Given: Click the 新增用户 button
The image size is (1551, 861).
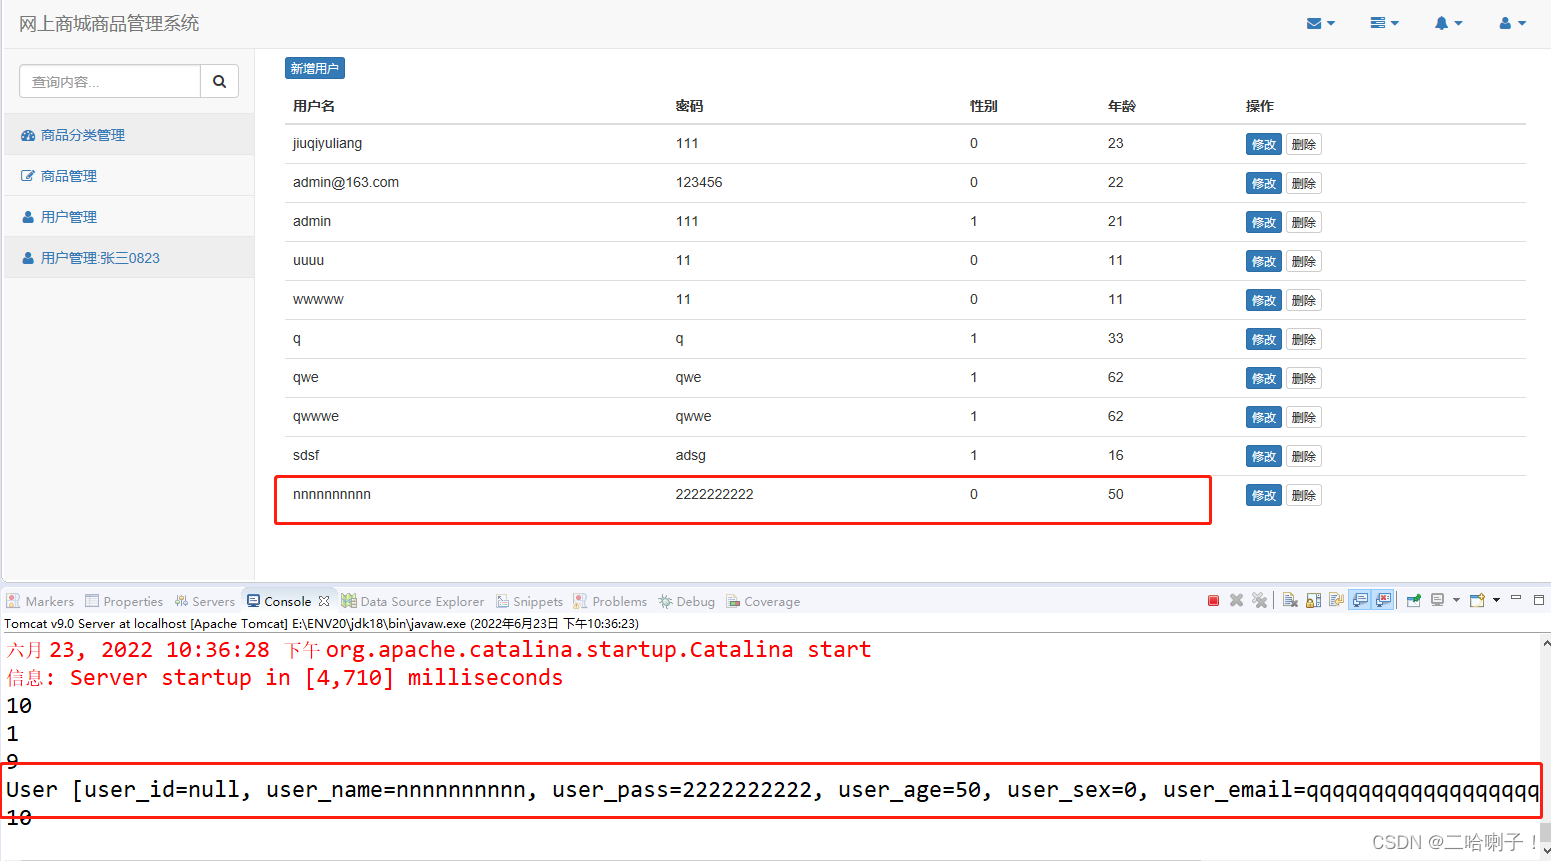Looking at the screenshot, I should coord(315,68).
